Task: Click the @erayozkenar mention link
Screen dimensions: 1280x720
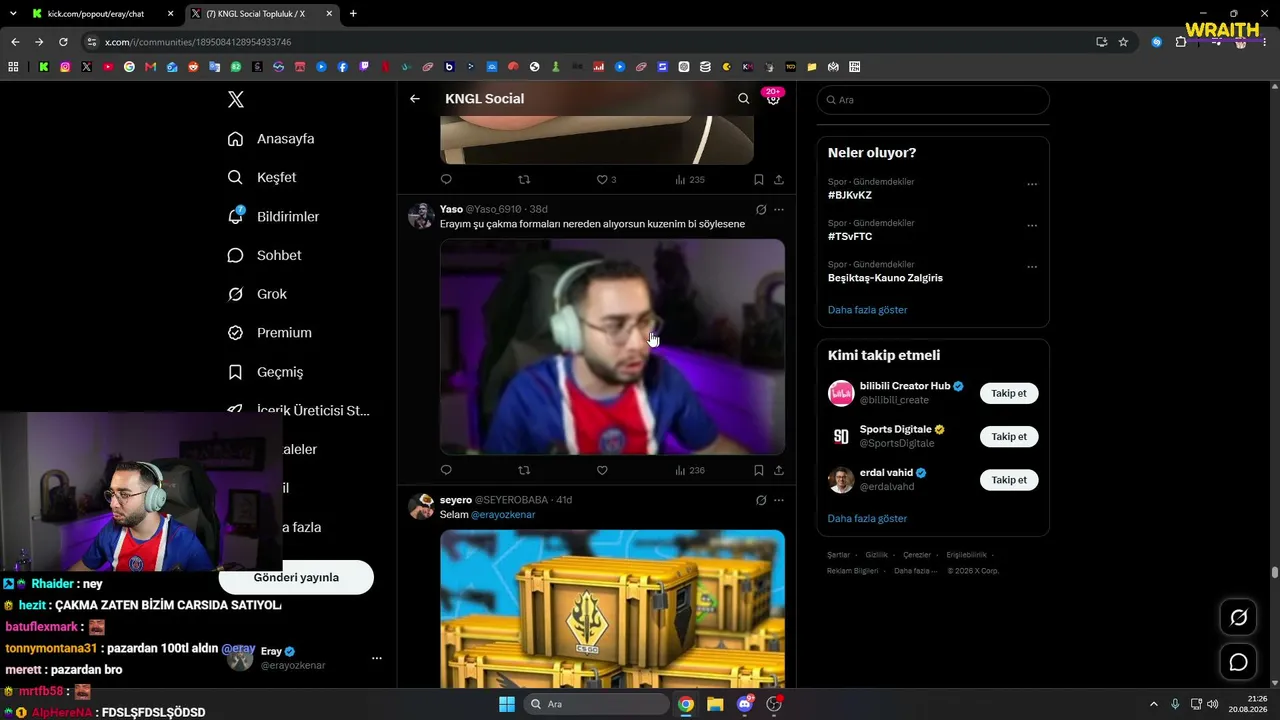Action: [x=503, y=515]
